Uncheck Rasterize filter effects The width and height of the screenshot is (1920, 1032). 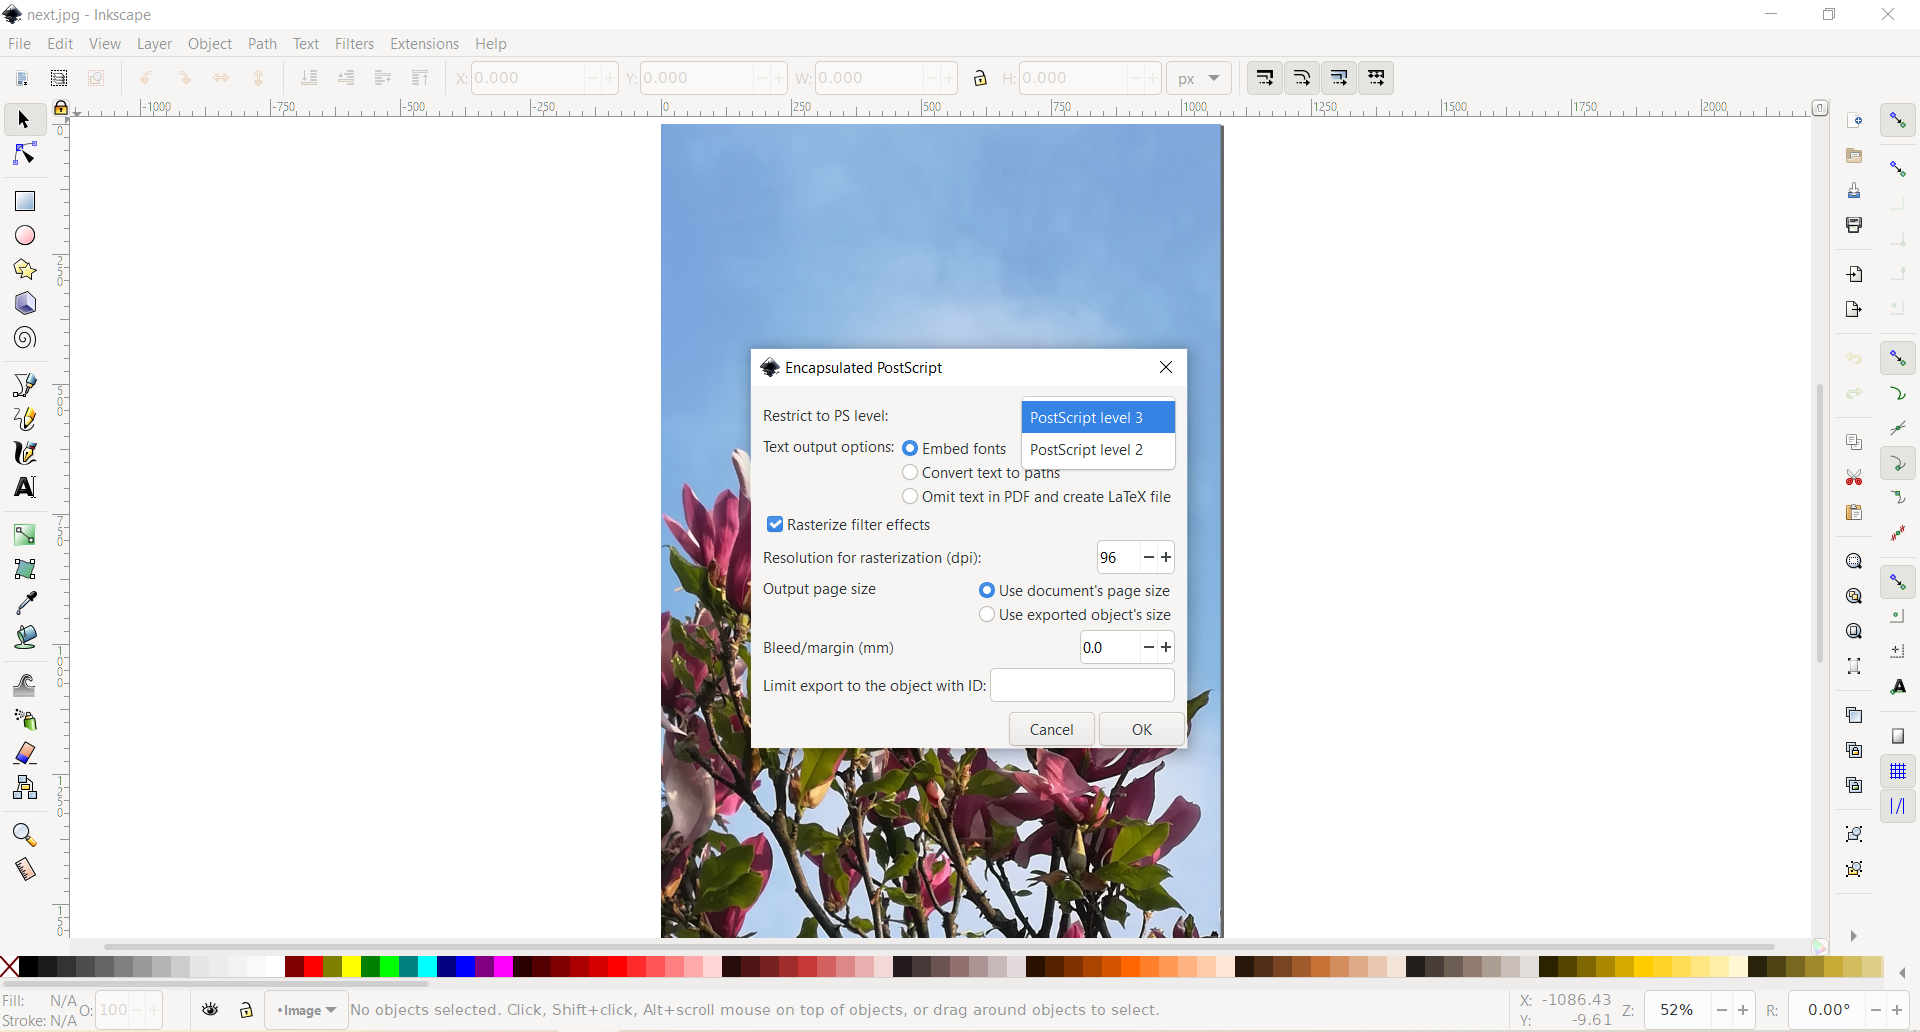click(x=775, y=525)
